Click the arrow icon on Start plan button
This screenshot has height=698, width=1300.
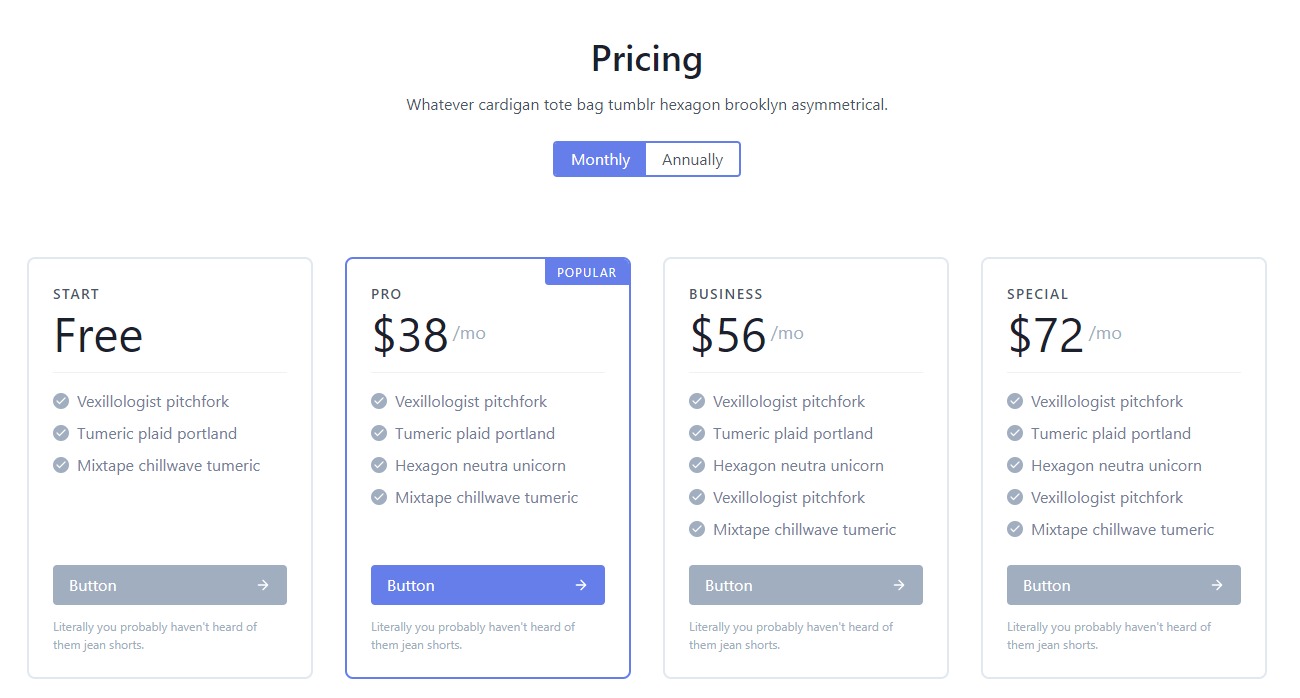263,585
